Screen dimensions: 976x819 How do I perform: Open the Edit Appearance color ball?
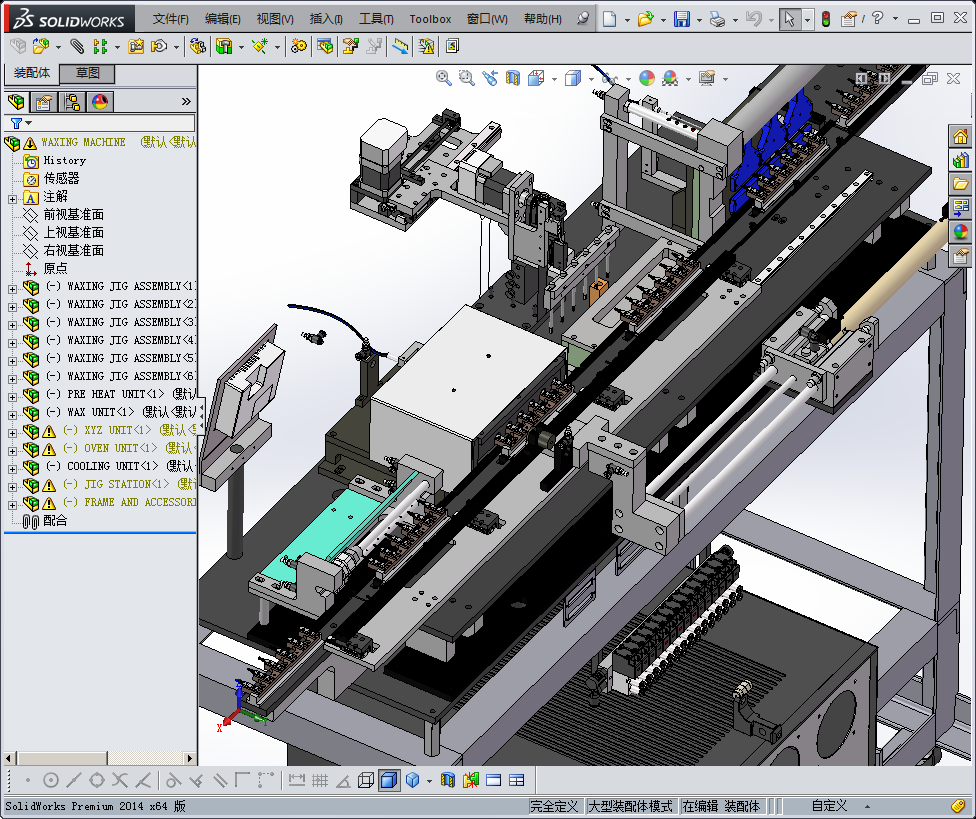[646, 78]
